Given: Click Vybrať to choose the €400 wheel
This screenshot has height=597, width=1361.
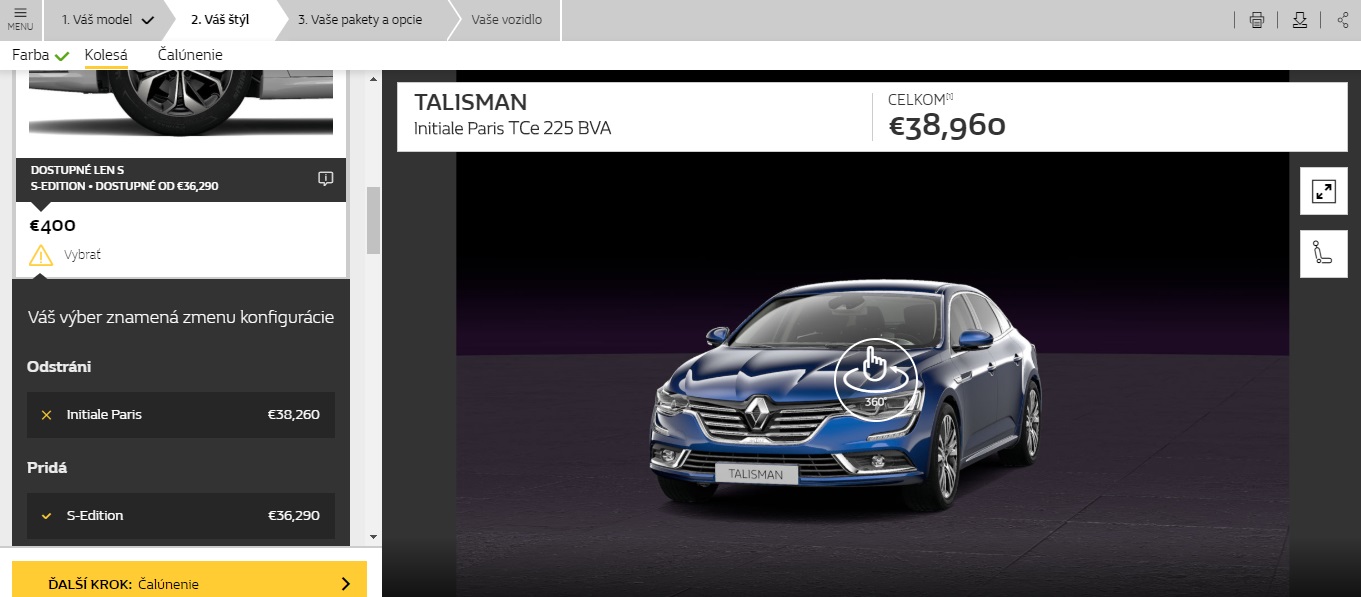Looking at the screenshot, I should pyautogui.click(x=82, y=254).
